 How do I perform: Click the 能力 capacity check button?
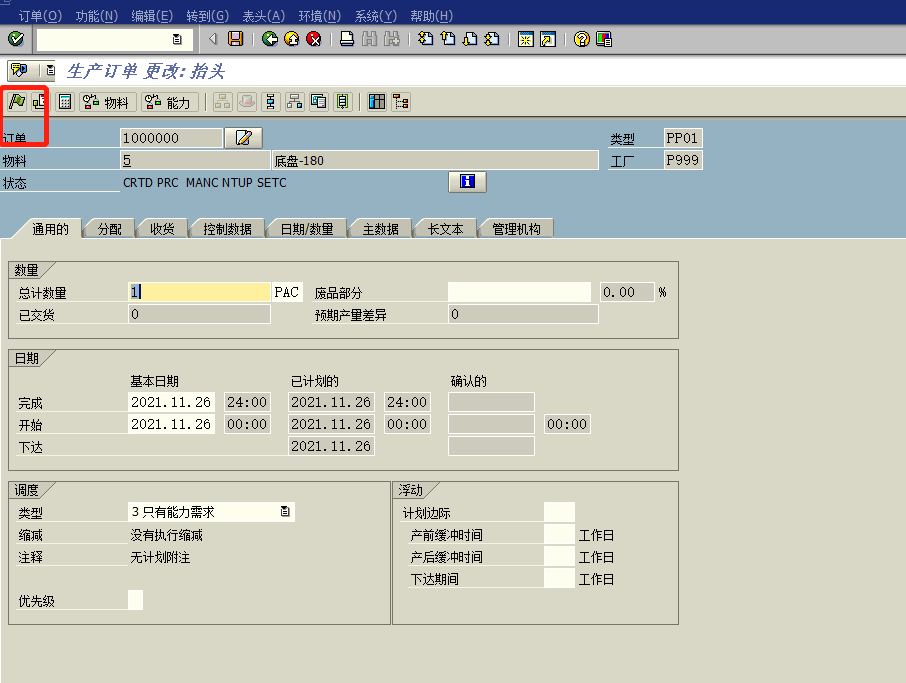169,102
